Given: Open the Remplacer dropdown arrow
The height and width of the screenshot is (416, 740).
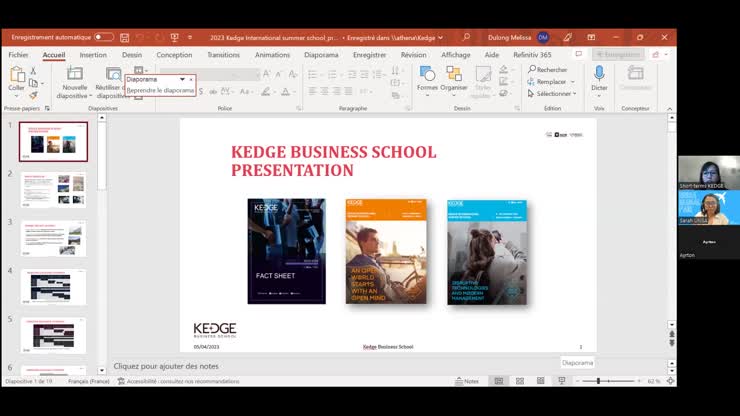Looking at the screenshot, I should coord(573,82).
